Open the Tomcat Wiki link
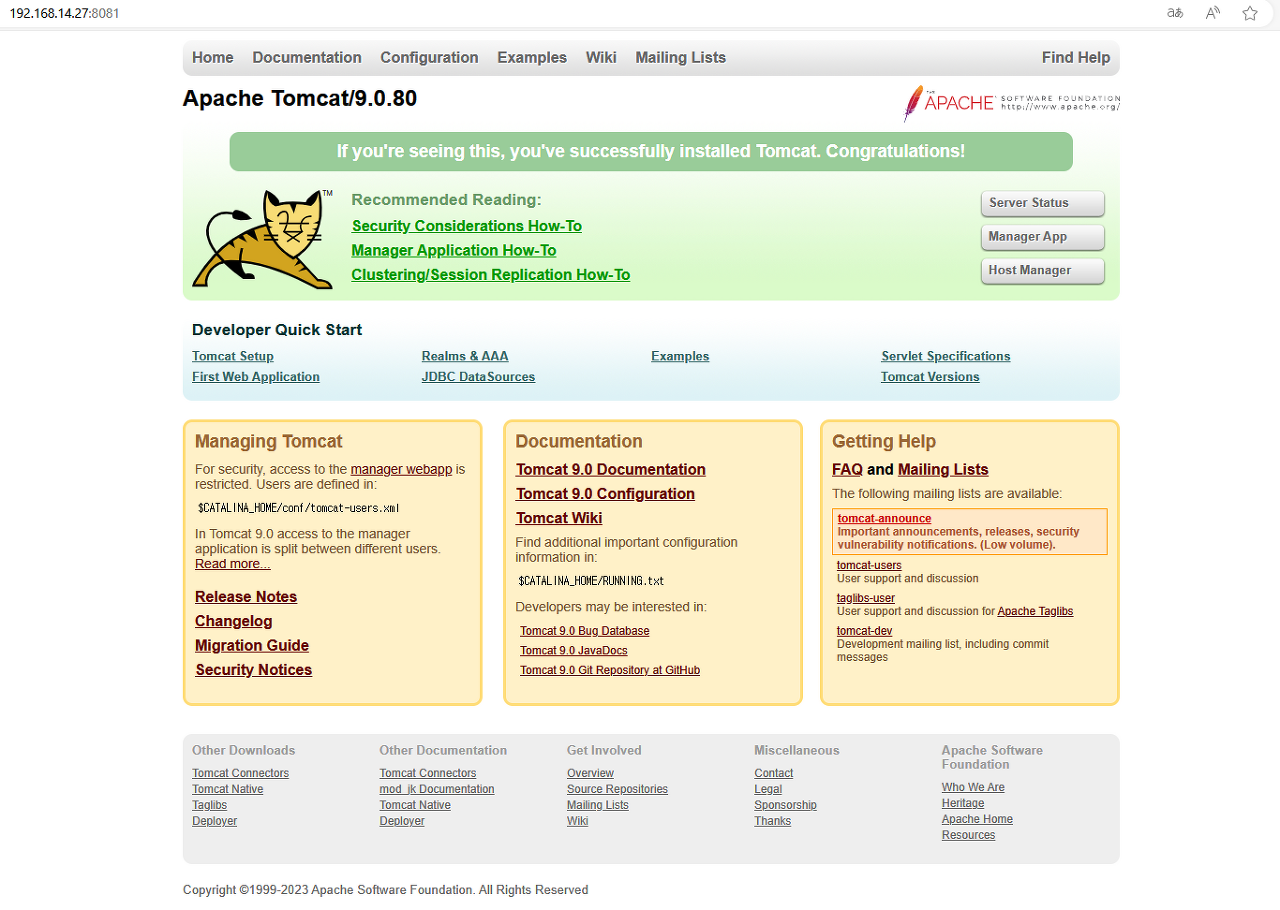 (559, 518)
